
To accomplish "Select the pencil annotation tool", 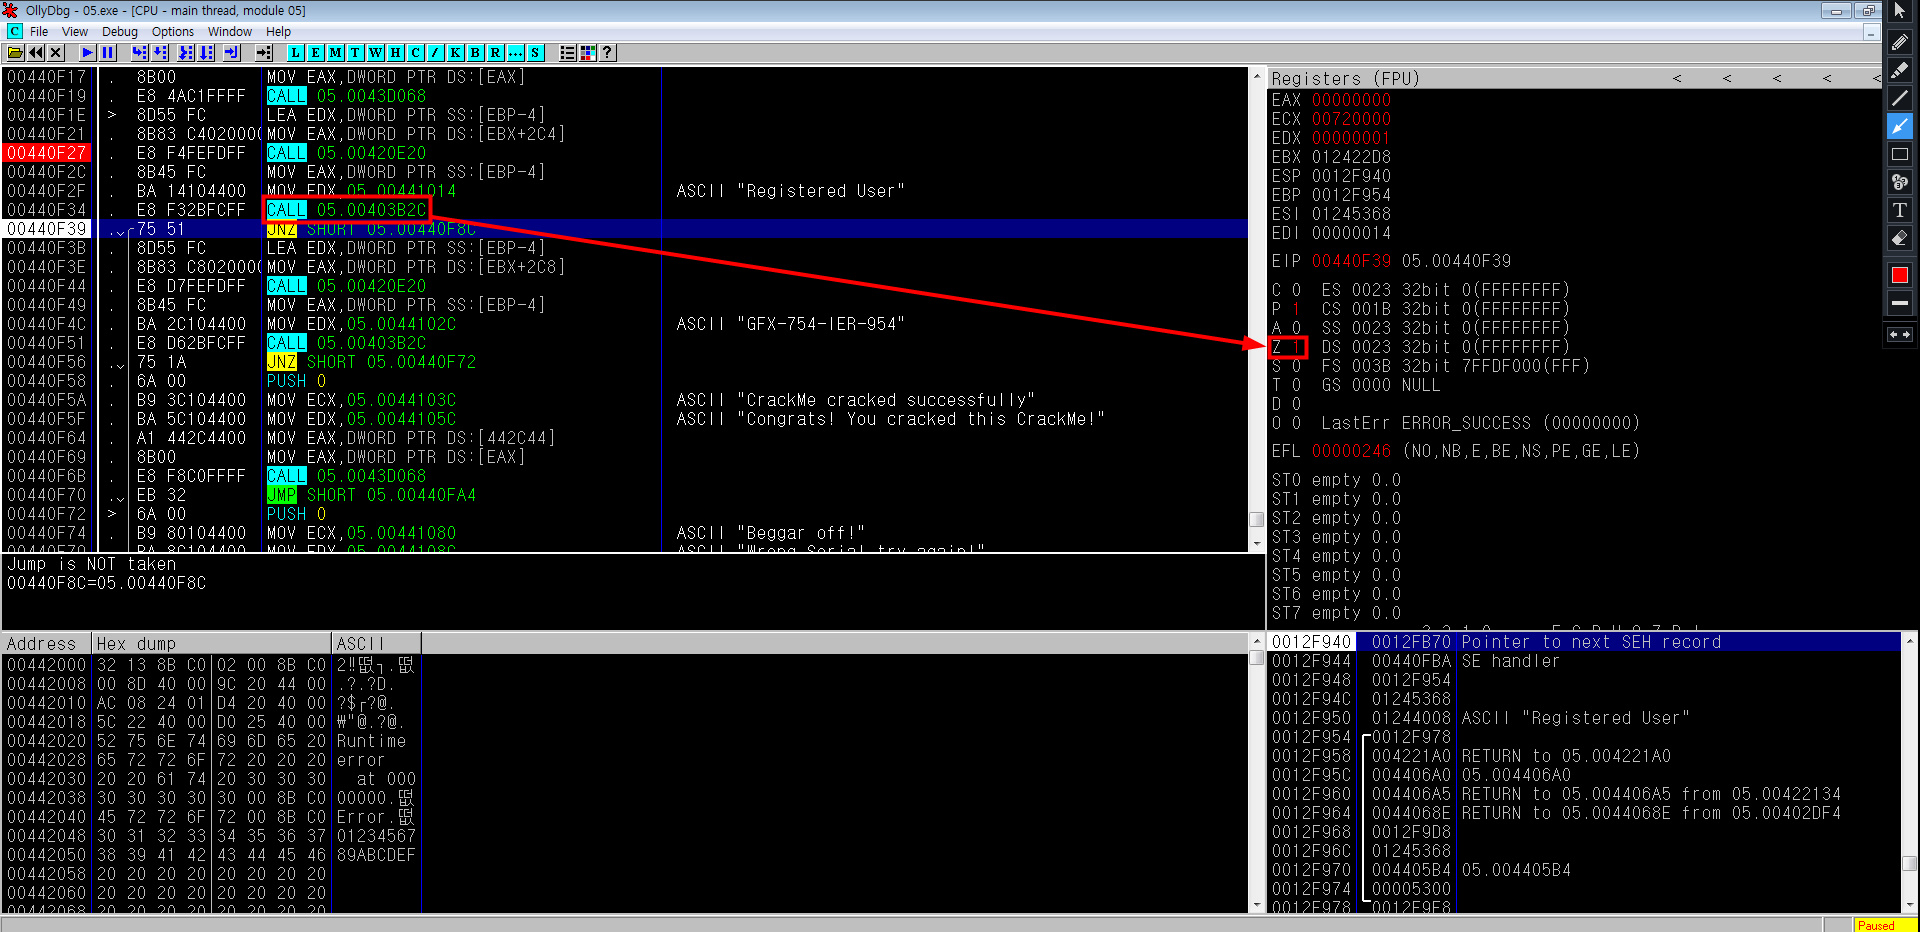I will (x=1900, y=42).
